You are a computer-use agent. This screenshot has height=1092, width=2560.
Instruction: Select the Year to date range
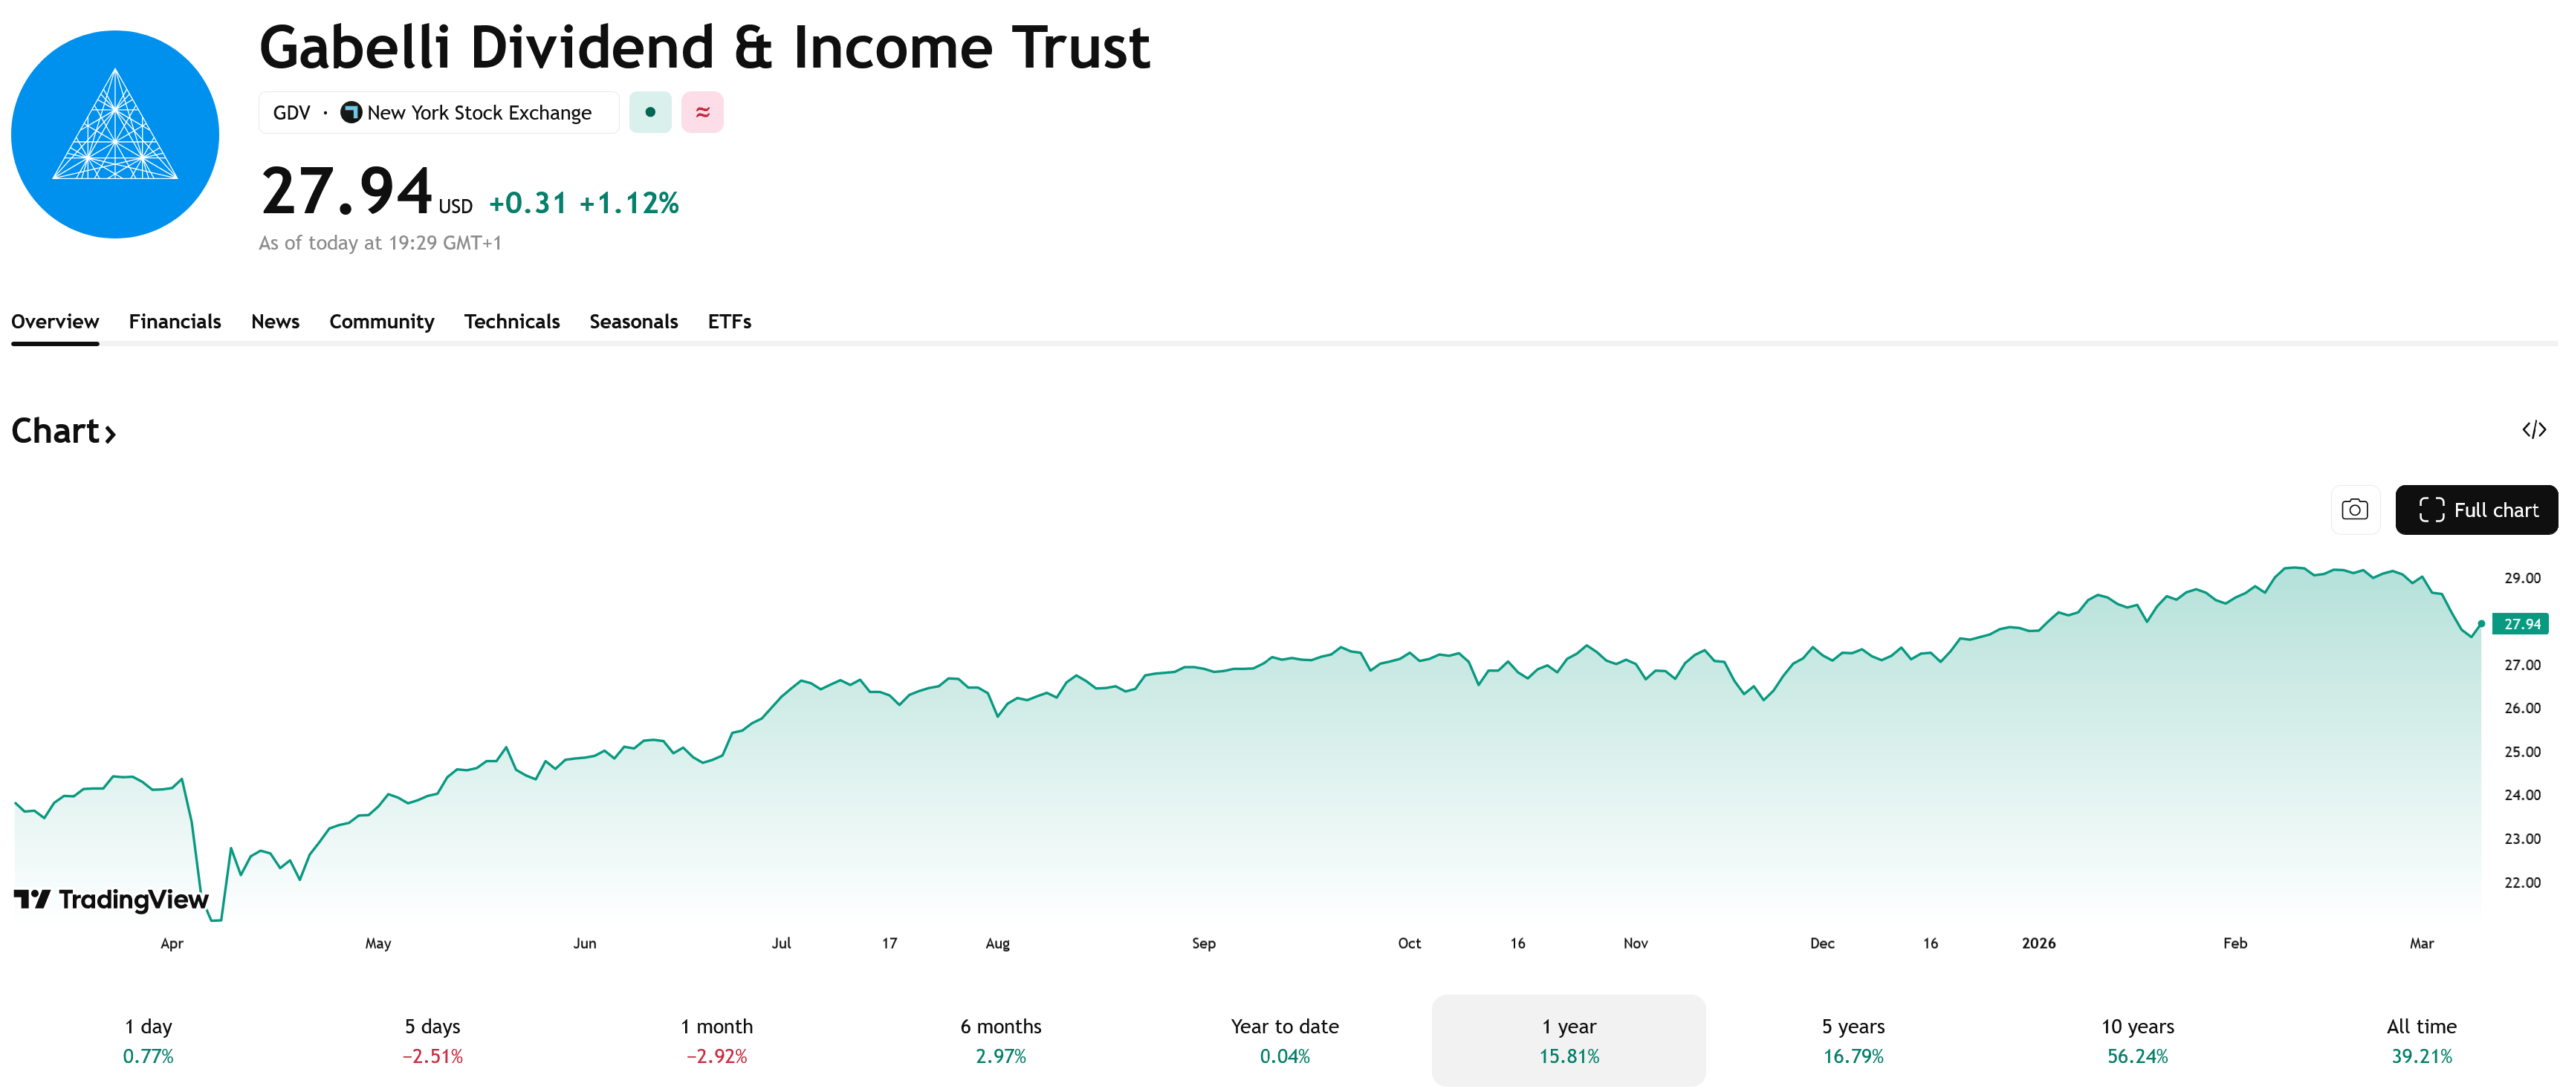tap(1284, 1040)
